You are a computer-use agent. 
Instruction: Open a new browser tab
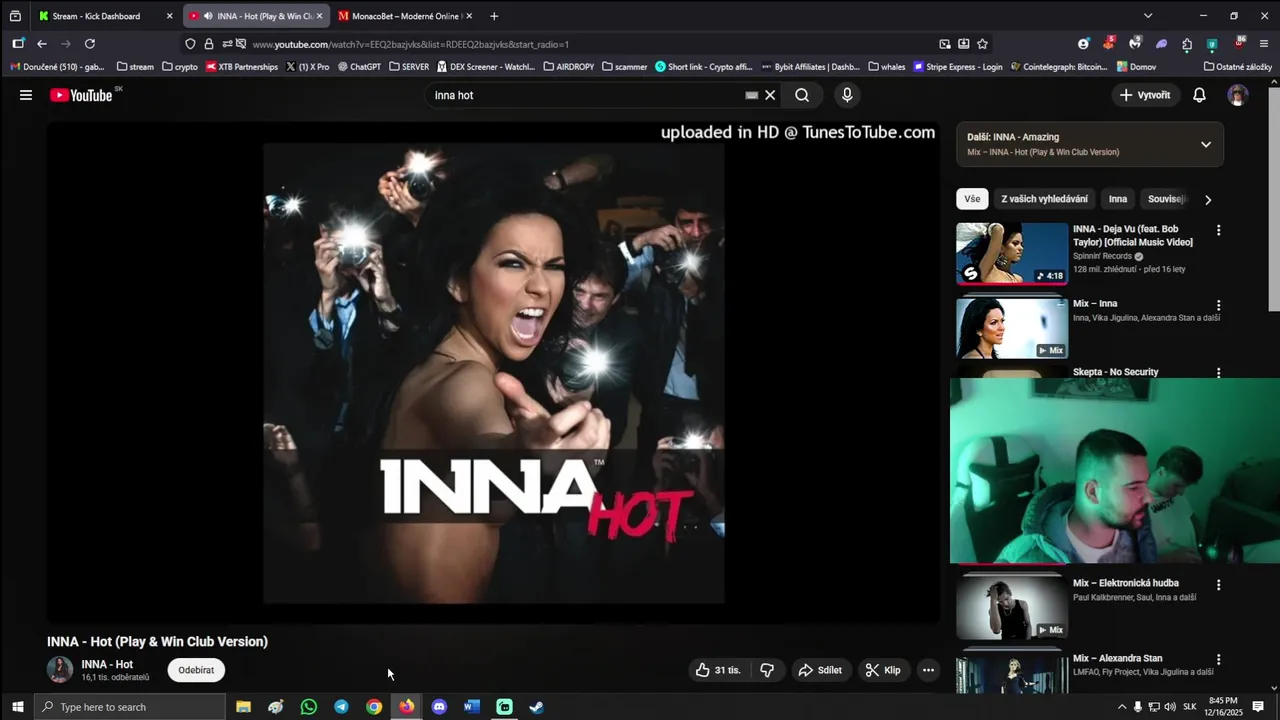pos(494,16)
